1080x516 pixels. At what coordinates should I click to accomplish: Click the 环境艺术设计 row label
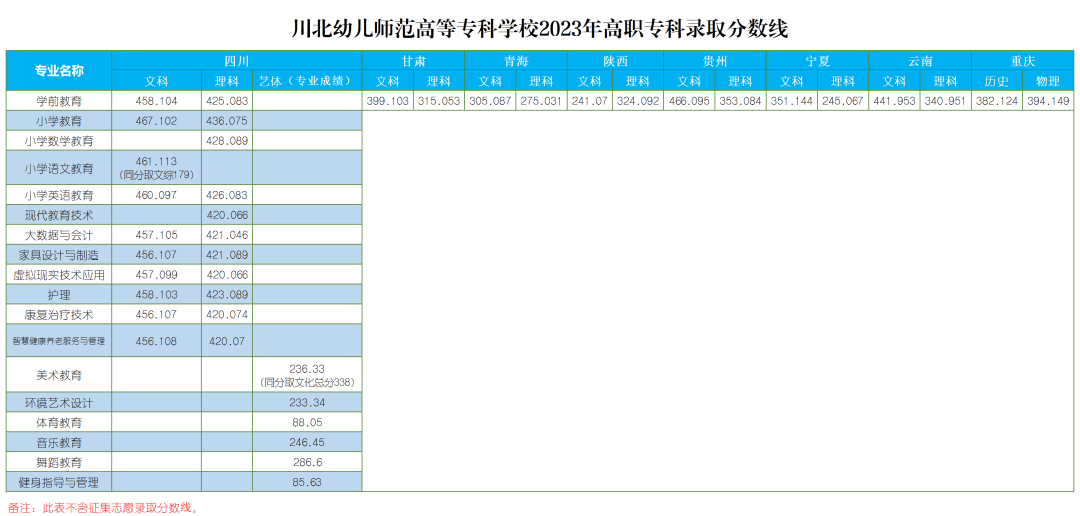pyautogui.click(x=59, y=402)
